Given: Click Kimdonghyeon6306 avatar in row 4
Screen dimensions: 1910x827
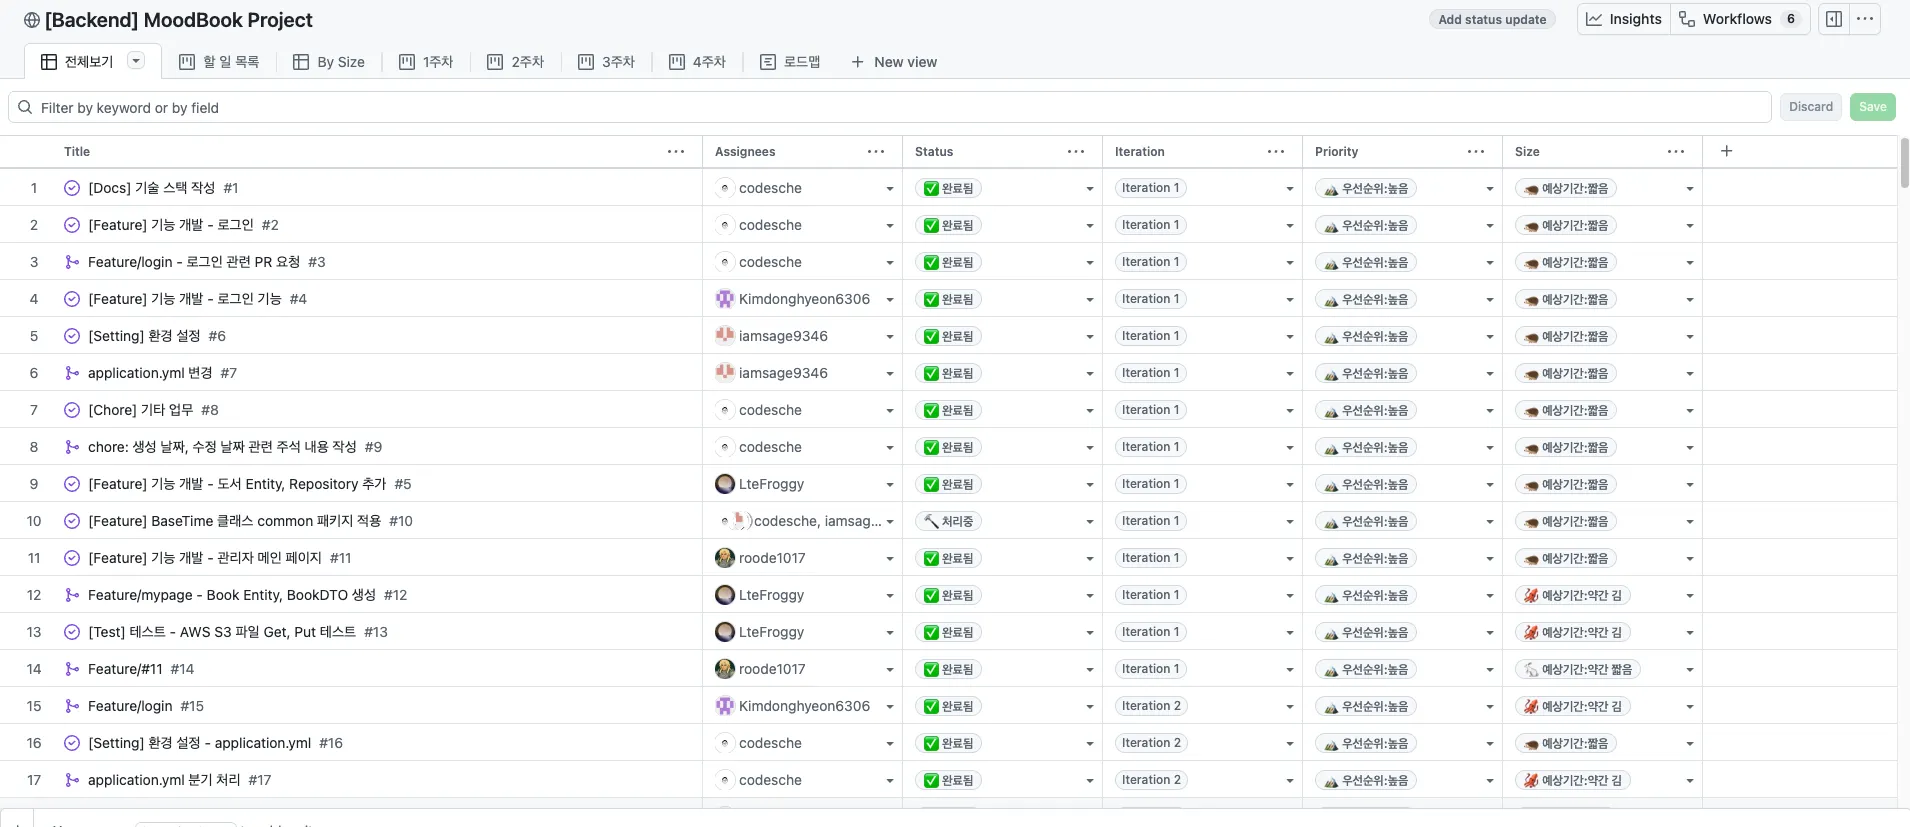Looking at the screenshot, I should pos(725,299).
